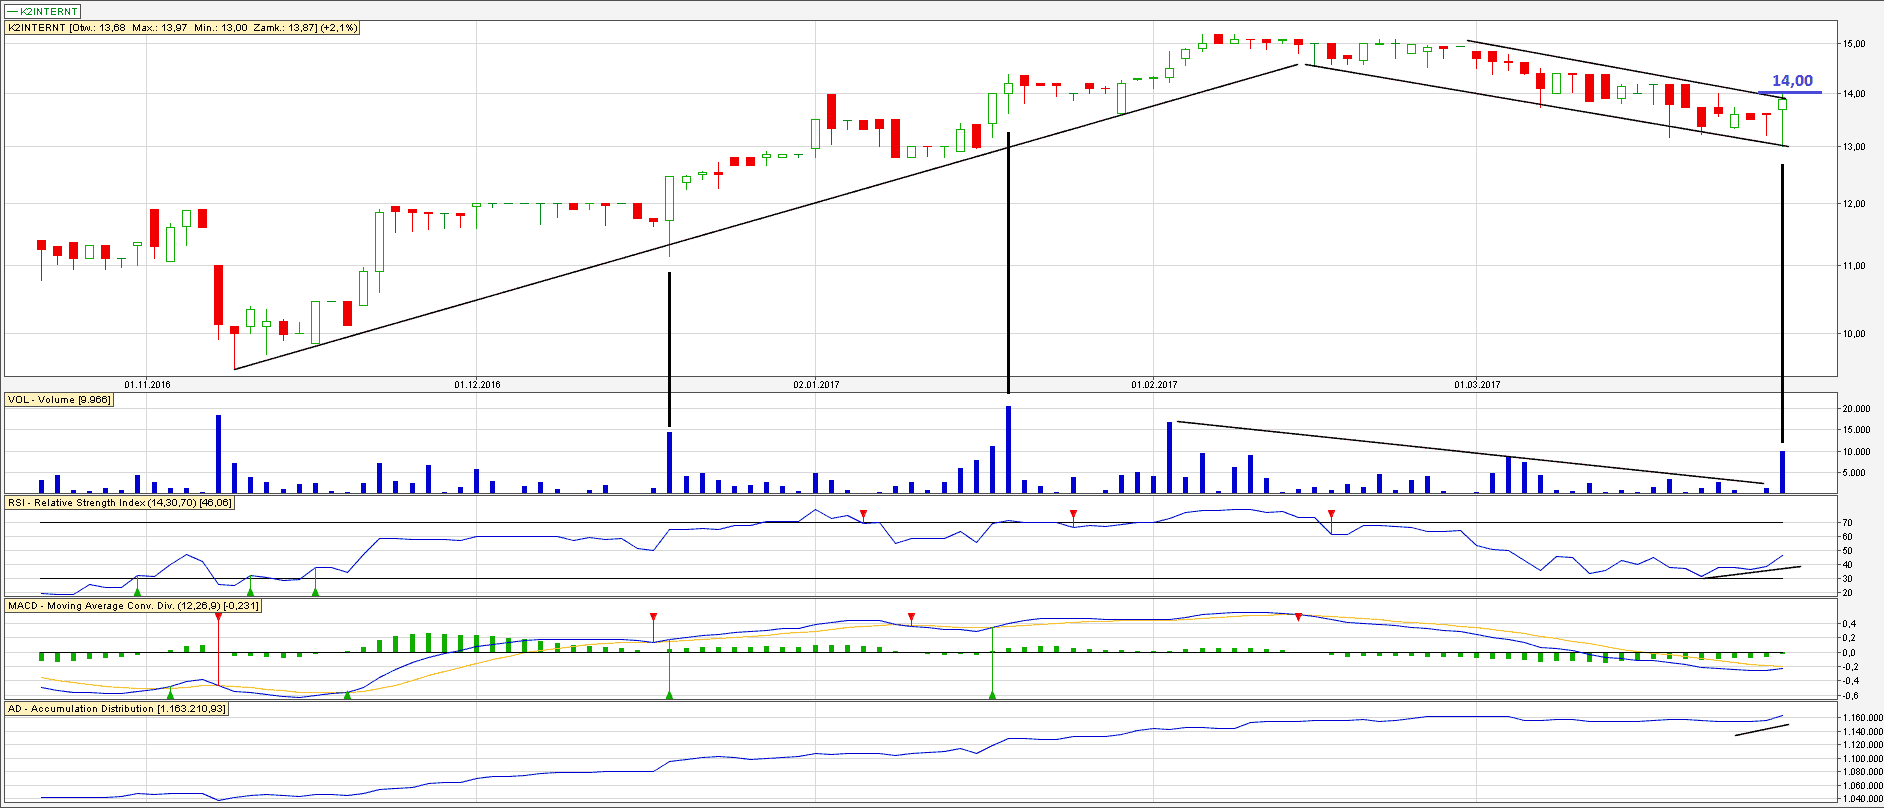The image size is (1884, 808).
Task: Click the AD Accumulation Distribution label
Action: (x=117, y=709)
